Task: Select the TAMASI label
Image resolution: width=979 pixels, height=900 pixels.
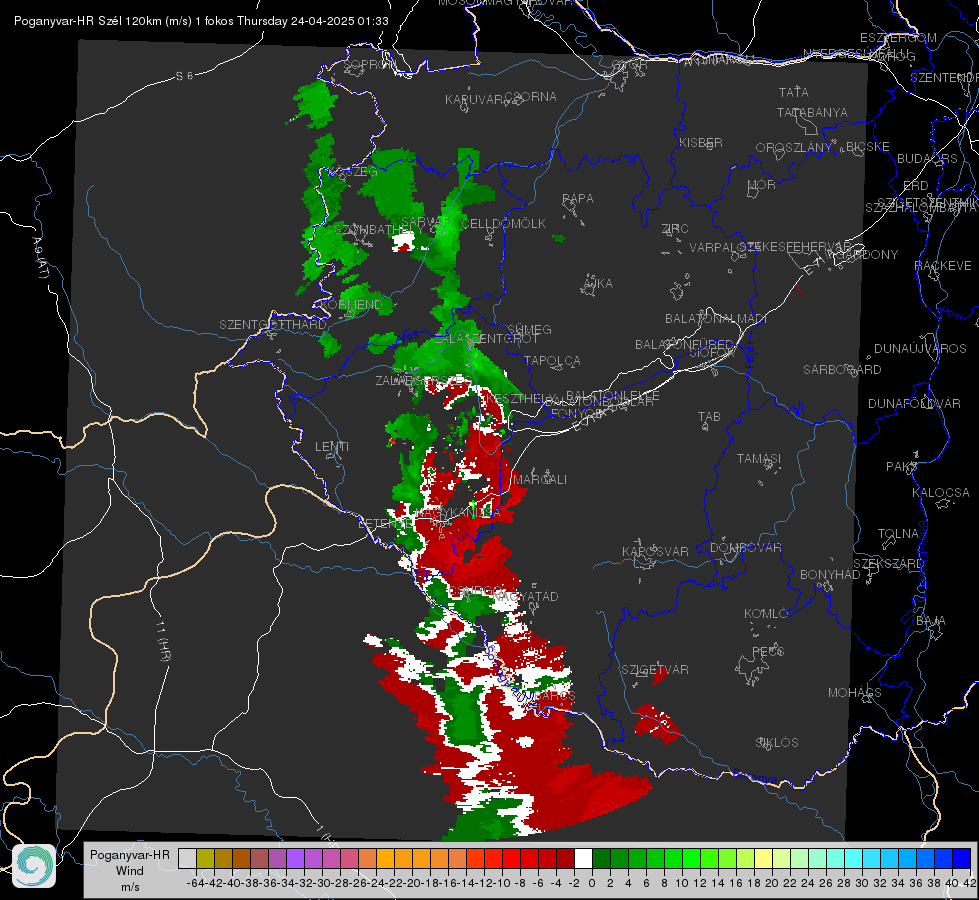Action: click(x=759, y=458)
